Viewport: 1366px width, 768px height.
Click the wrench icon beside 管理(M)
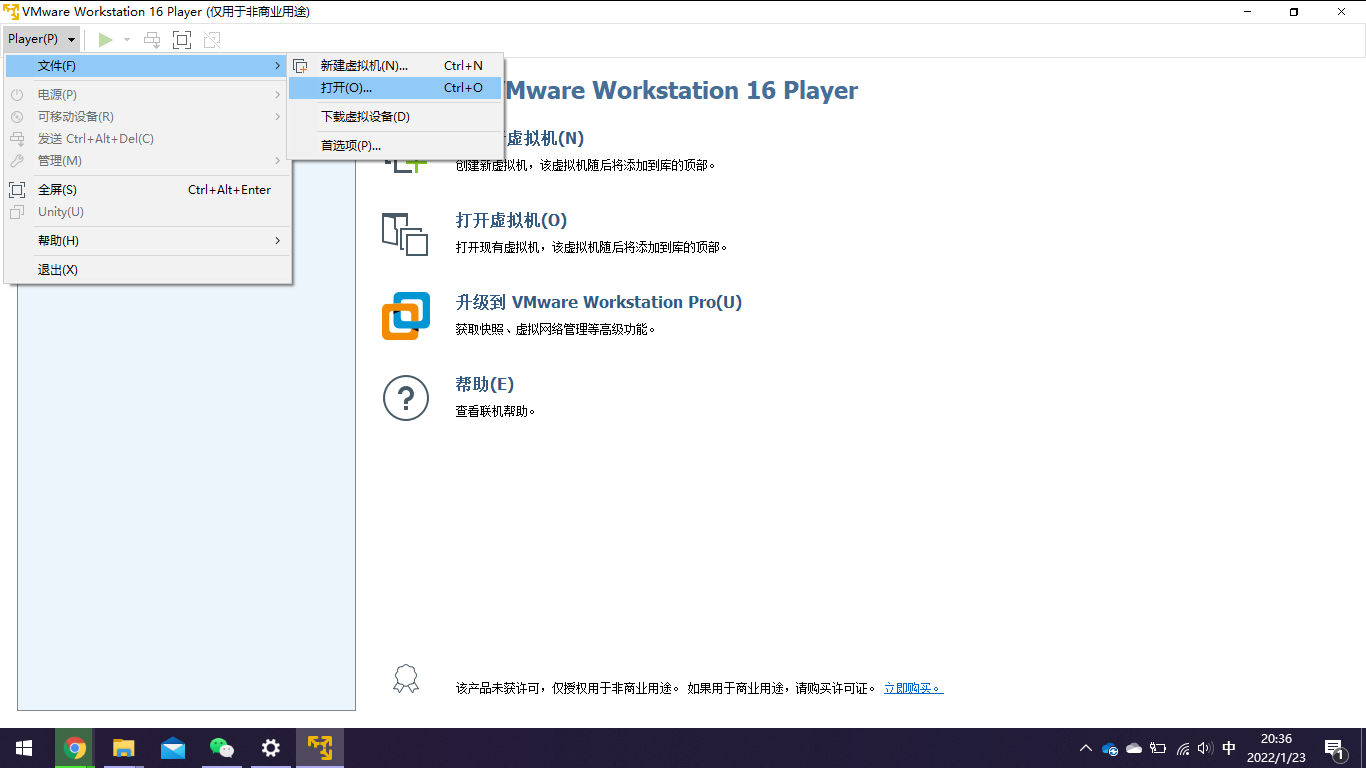tap(17, 160)
